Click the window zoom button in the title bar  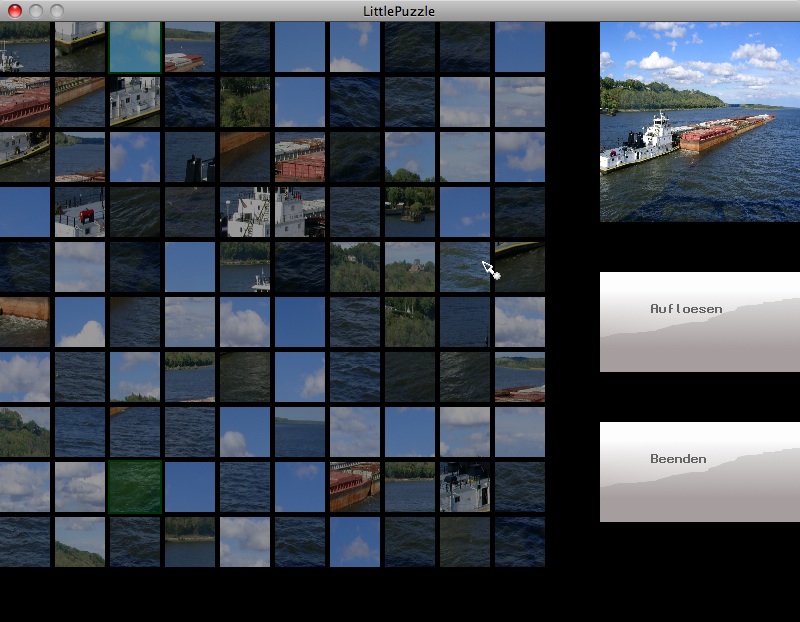click(x=57, y=11)
